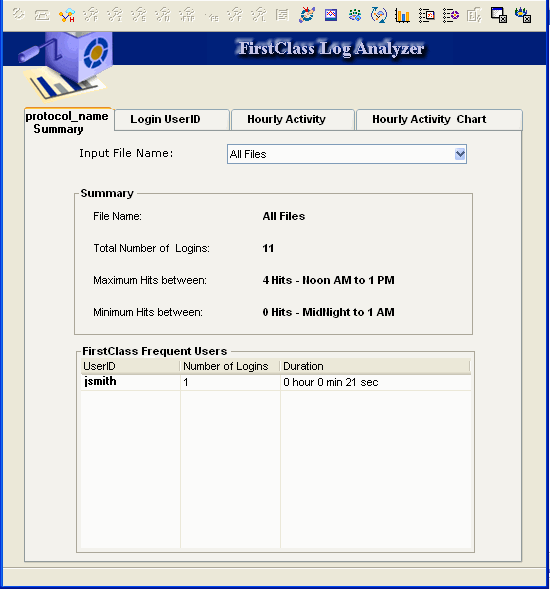Click the 'FirstClass Frequent Users' group title
The image size is (550, 589).
click(155, 351)
